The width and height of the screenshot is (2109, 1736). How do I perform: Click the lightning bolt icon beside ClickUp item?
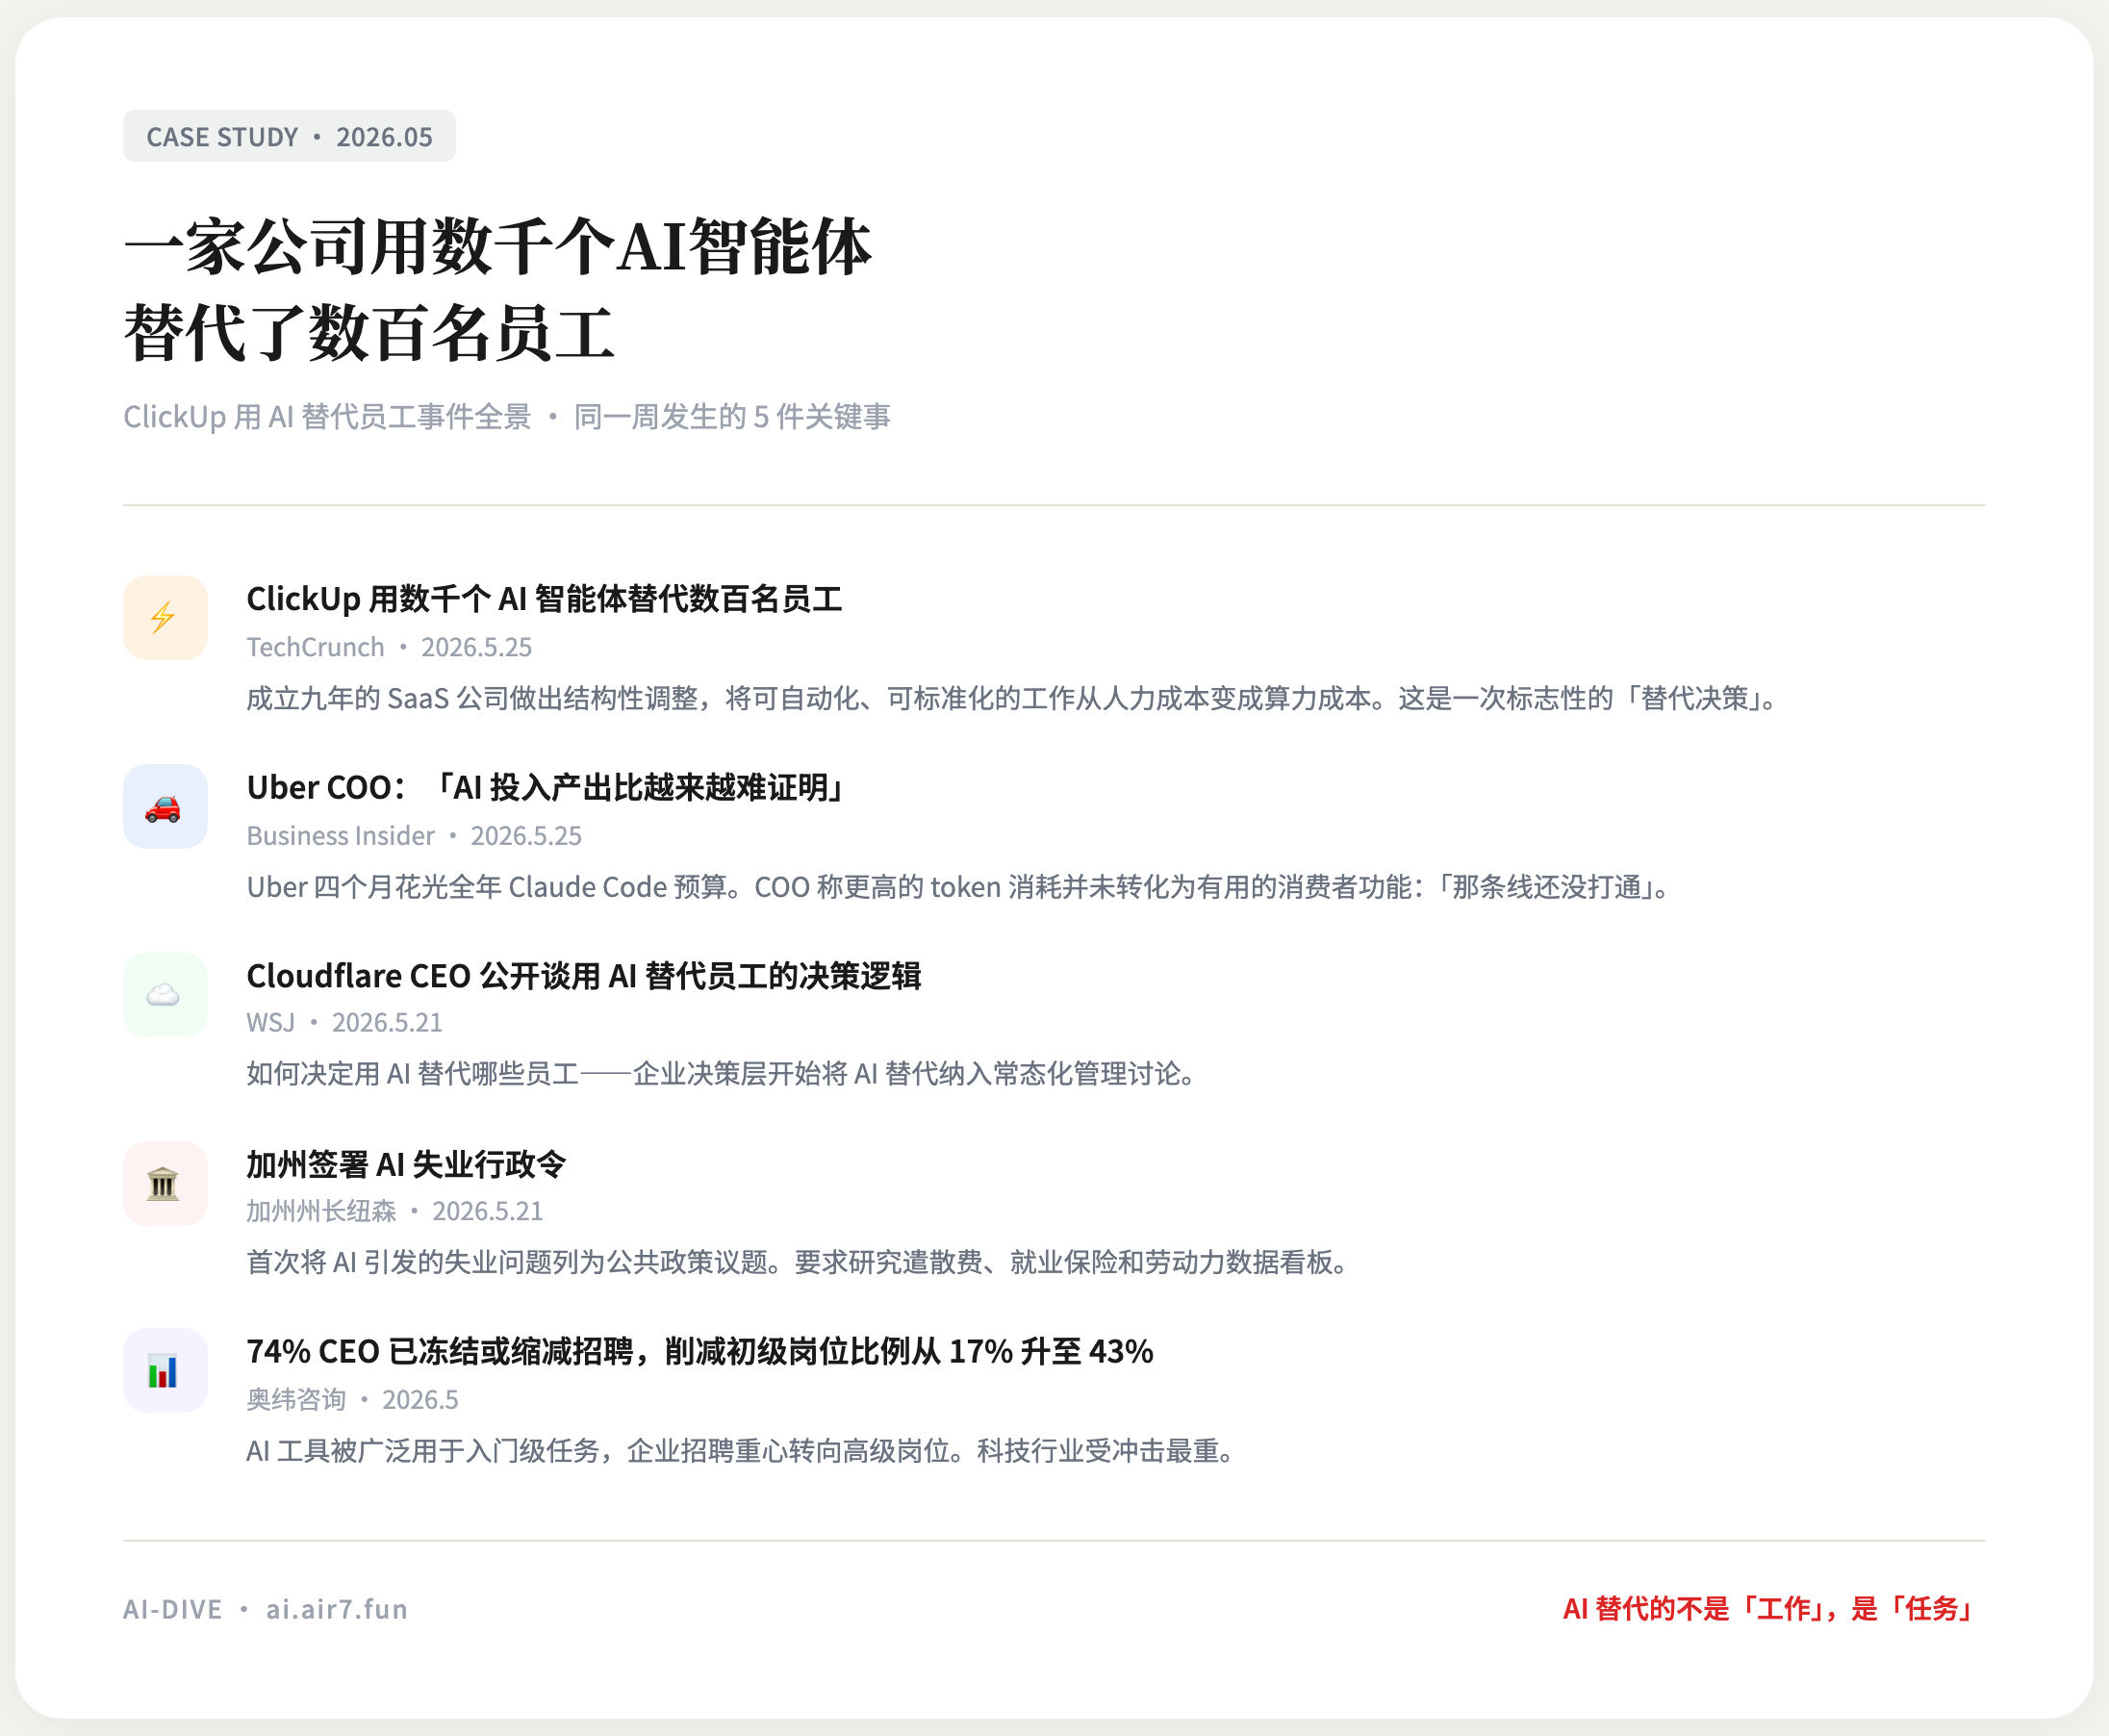165,617
